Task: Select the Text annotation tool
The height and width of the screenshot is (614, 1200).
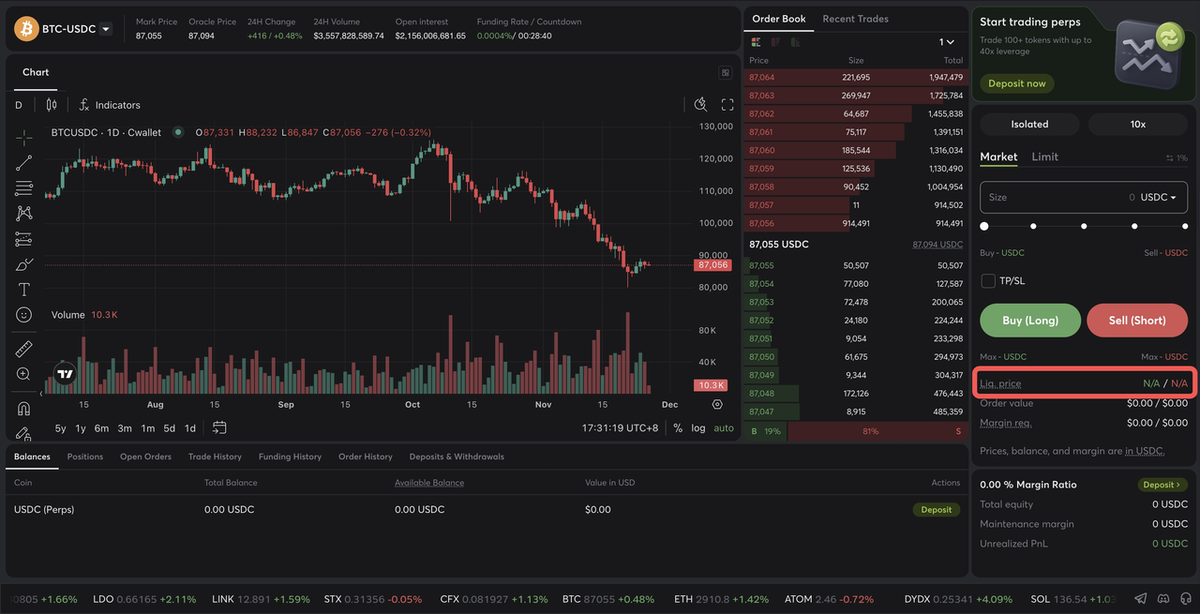Action: tap(24, 289)
